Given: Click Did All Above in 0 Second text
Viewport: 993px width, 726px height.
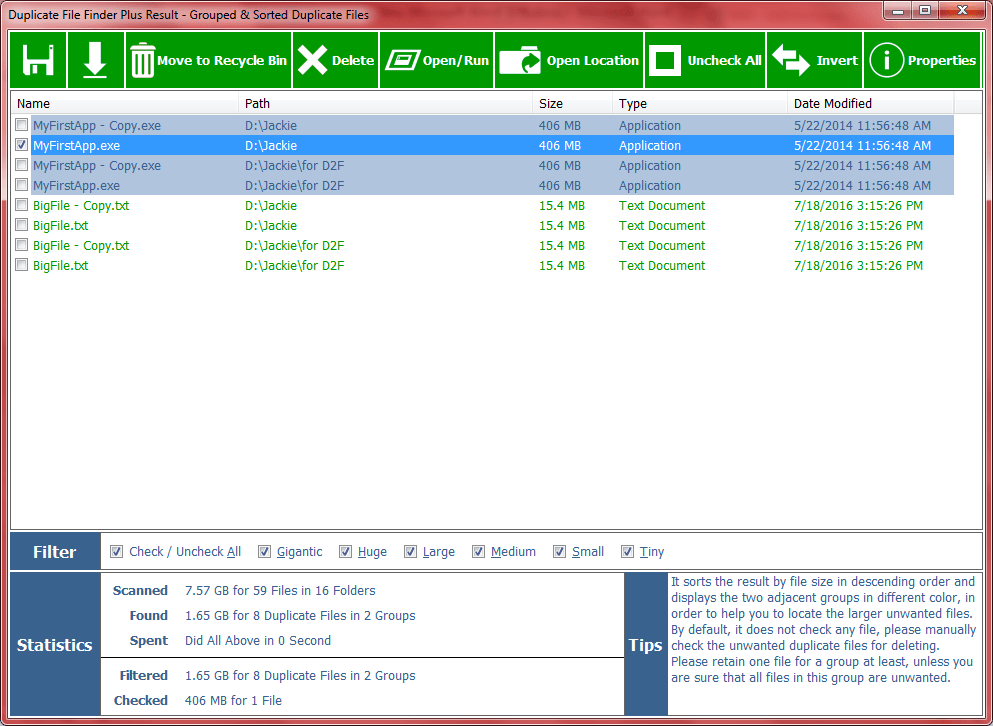Looking at the screenshot, I should pyautogui.click(x=258, y=640).
